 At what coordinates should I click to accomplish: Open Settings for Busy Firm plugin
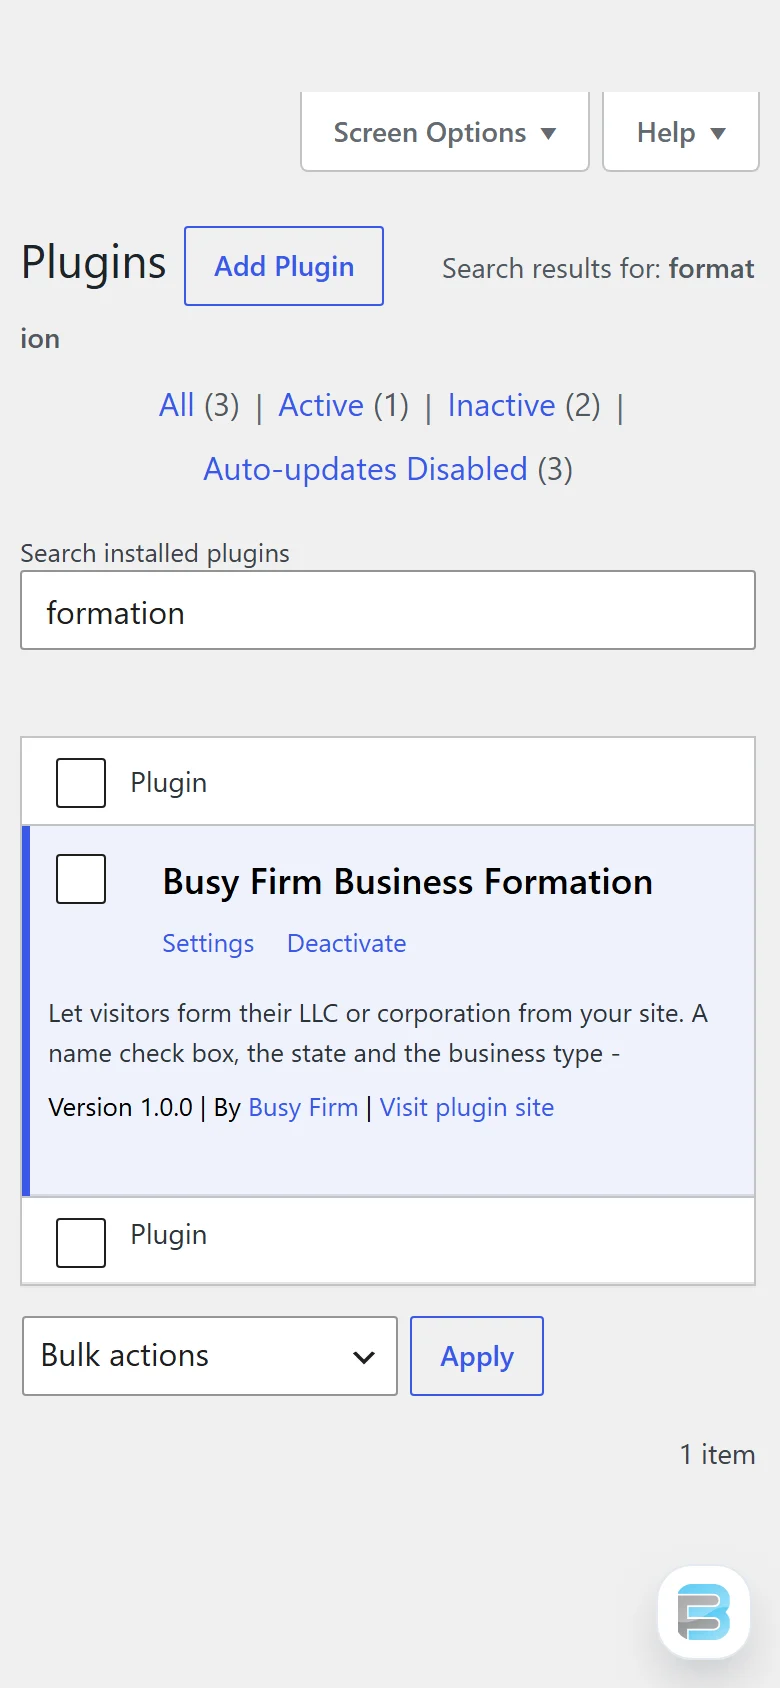tap(208, 943)
